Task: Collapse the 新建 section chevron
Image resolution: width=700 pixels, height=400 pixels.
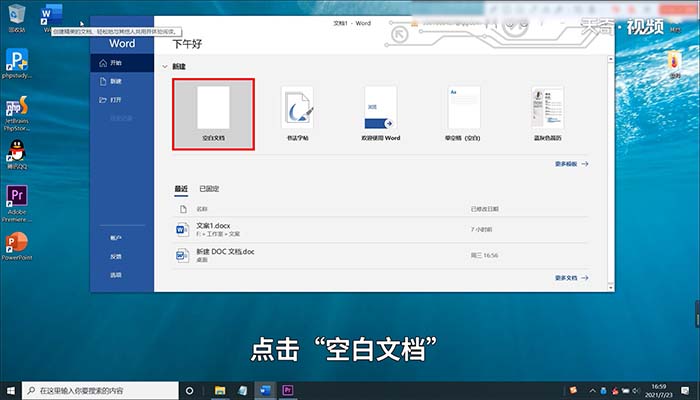Action: pos(165,67)
